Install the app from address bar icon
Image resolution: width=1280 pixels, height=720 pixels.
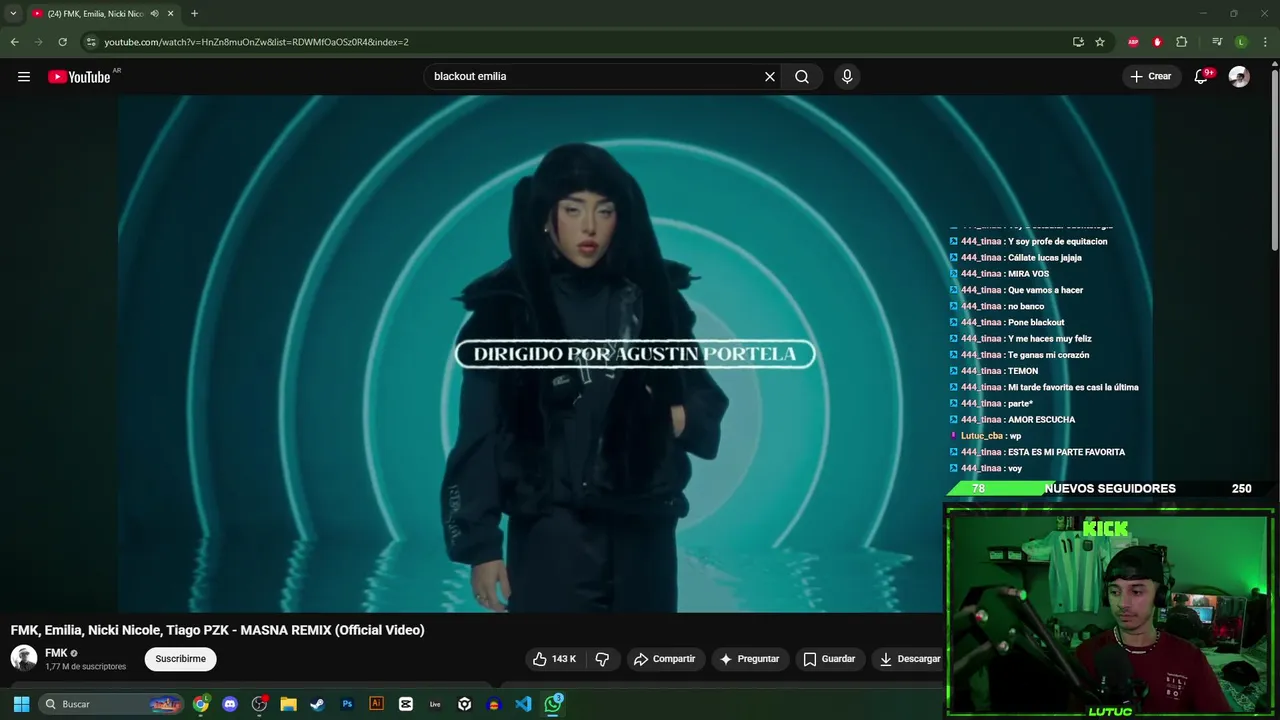[x=1078, y=42]
